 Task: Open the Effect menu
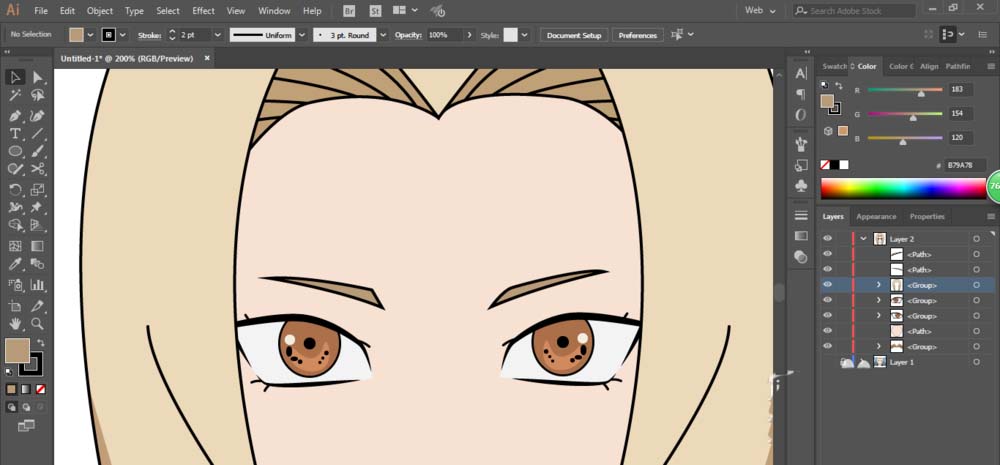pos(203,11)
